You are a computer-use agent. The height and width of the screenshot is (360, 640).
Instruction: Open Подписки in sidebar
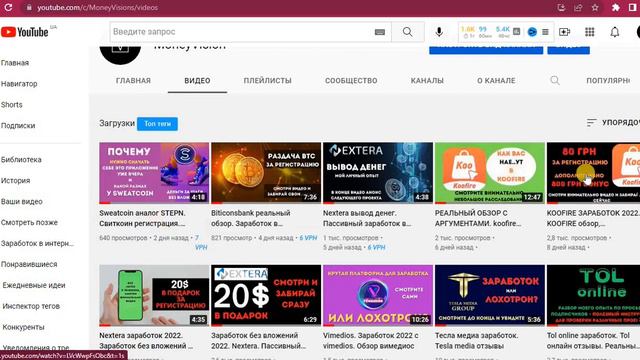tap(18, 126)
